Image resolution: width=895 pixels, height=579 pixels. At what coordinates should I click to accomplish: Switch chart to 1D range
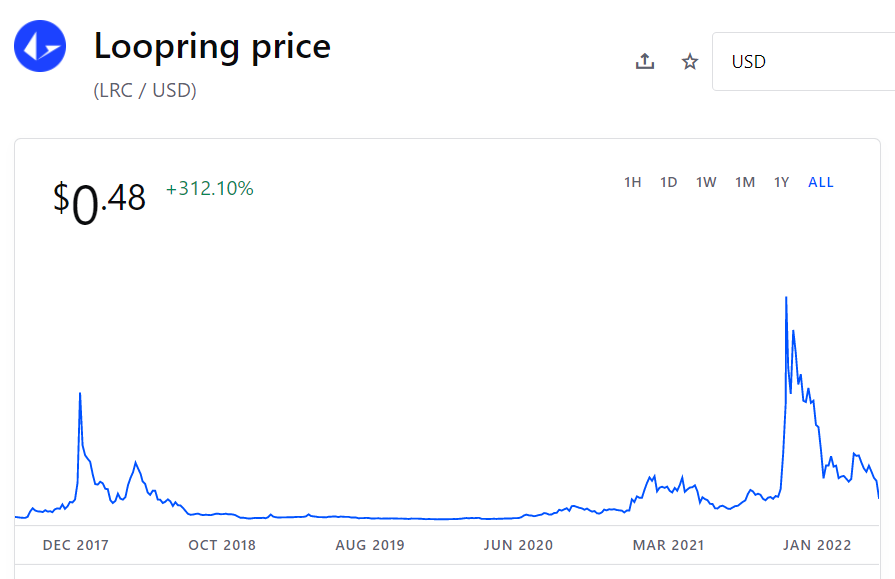[x=669, y=182]
